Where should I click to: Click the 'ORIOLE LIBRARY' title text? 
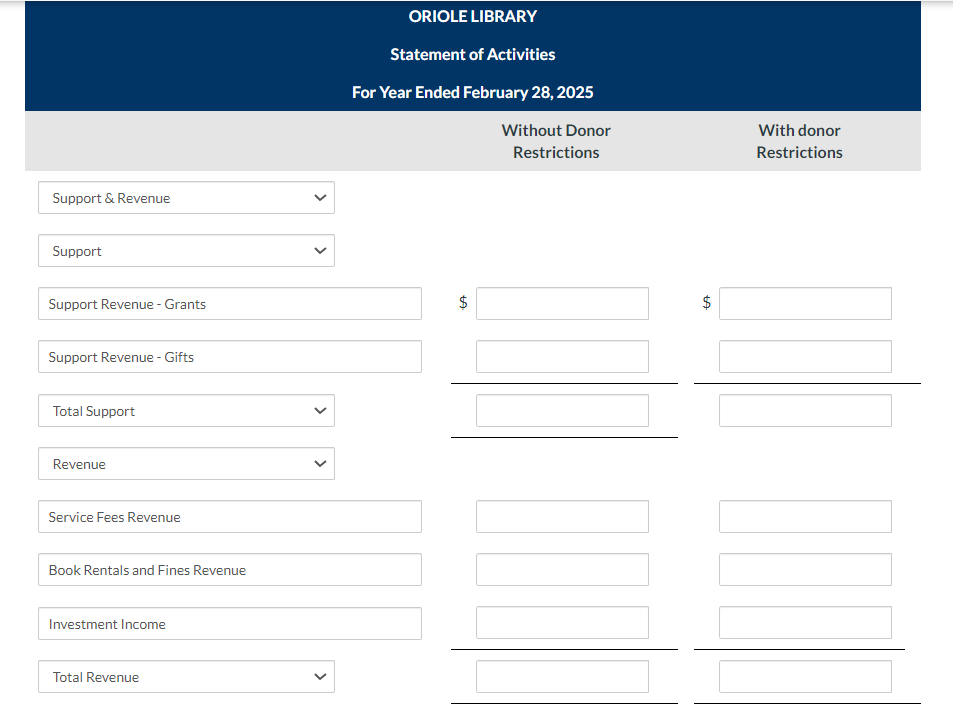tap(473, 16)
